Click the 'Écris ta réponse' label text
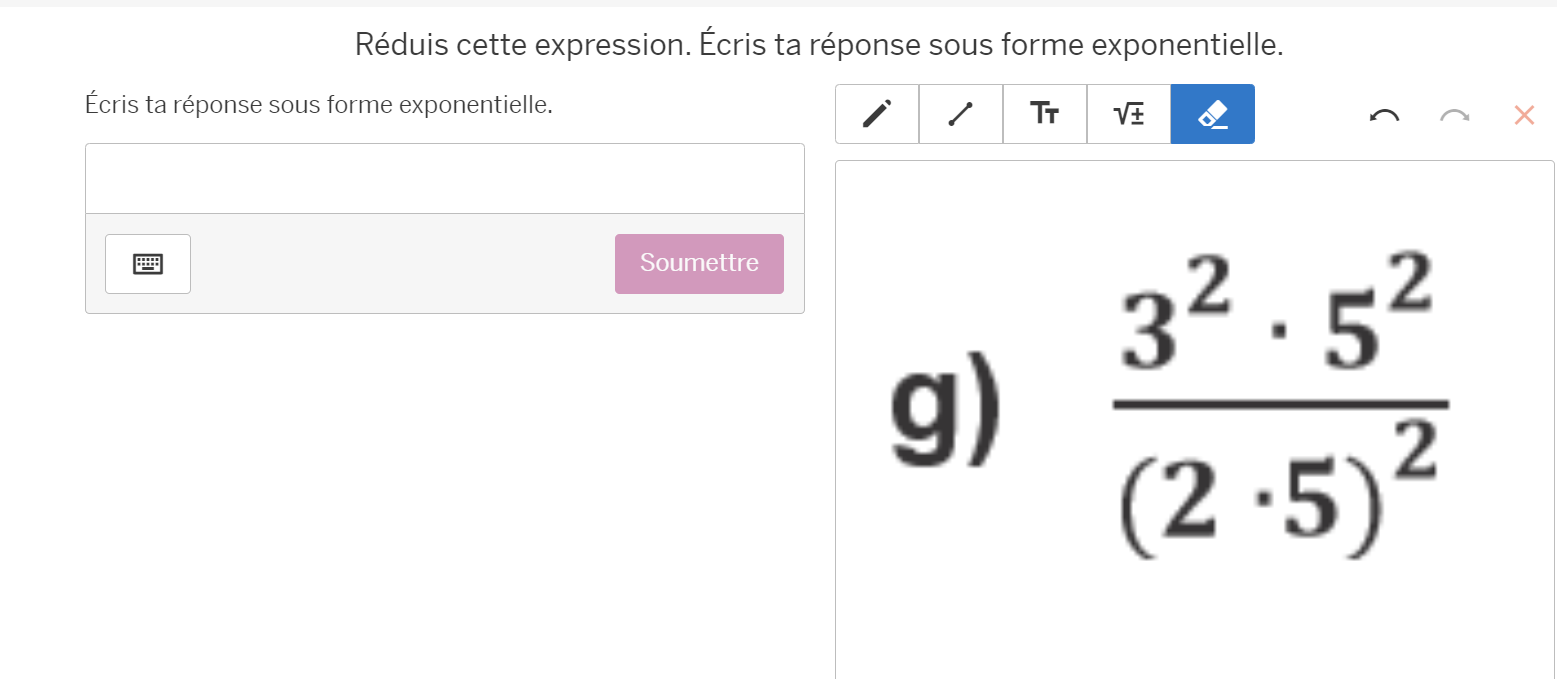Screen dimensions: 1557x679 point(319,104)
